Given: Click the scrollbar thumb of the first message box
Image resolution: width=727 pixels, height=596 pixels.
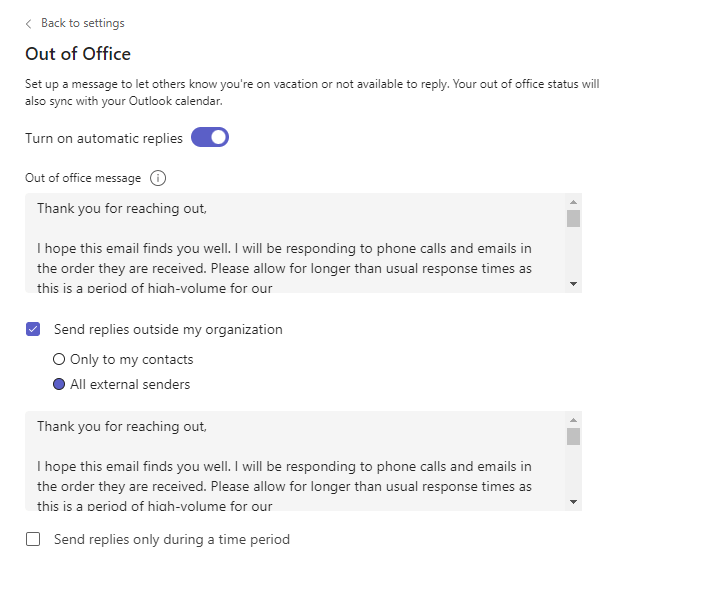Looking at the screenshot, I should [573, 219].
